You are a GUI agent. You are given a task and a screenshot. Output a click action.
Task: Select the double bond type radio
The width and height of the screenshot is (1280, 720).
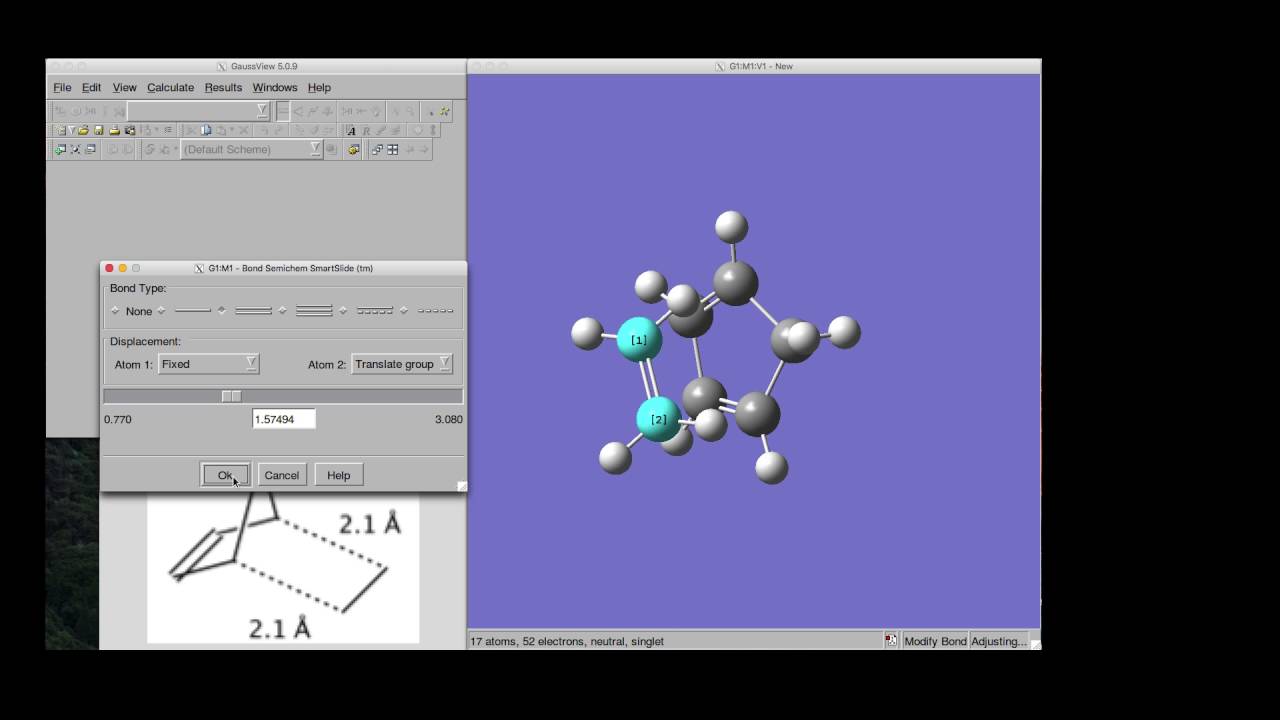[222, 311]
